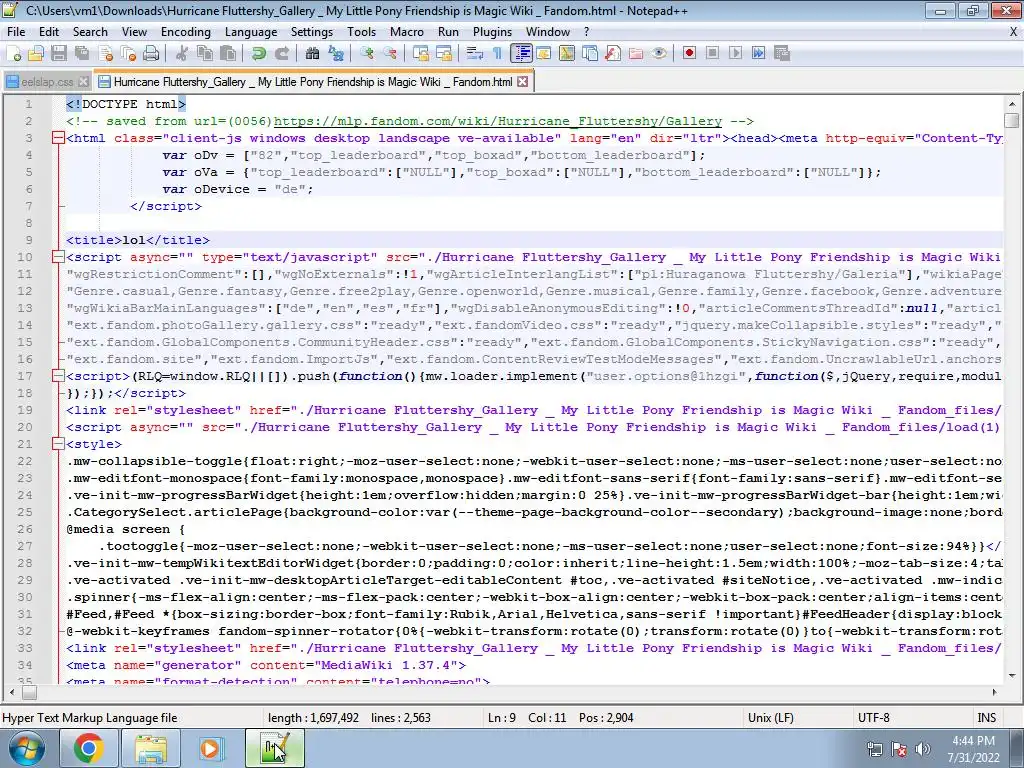Close the eelslap.css tab with its X
Image resolution: width=1024 pixels, height=768 pixels.
(84, 82)
